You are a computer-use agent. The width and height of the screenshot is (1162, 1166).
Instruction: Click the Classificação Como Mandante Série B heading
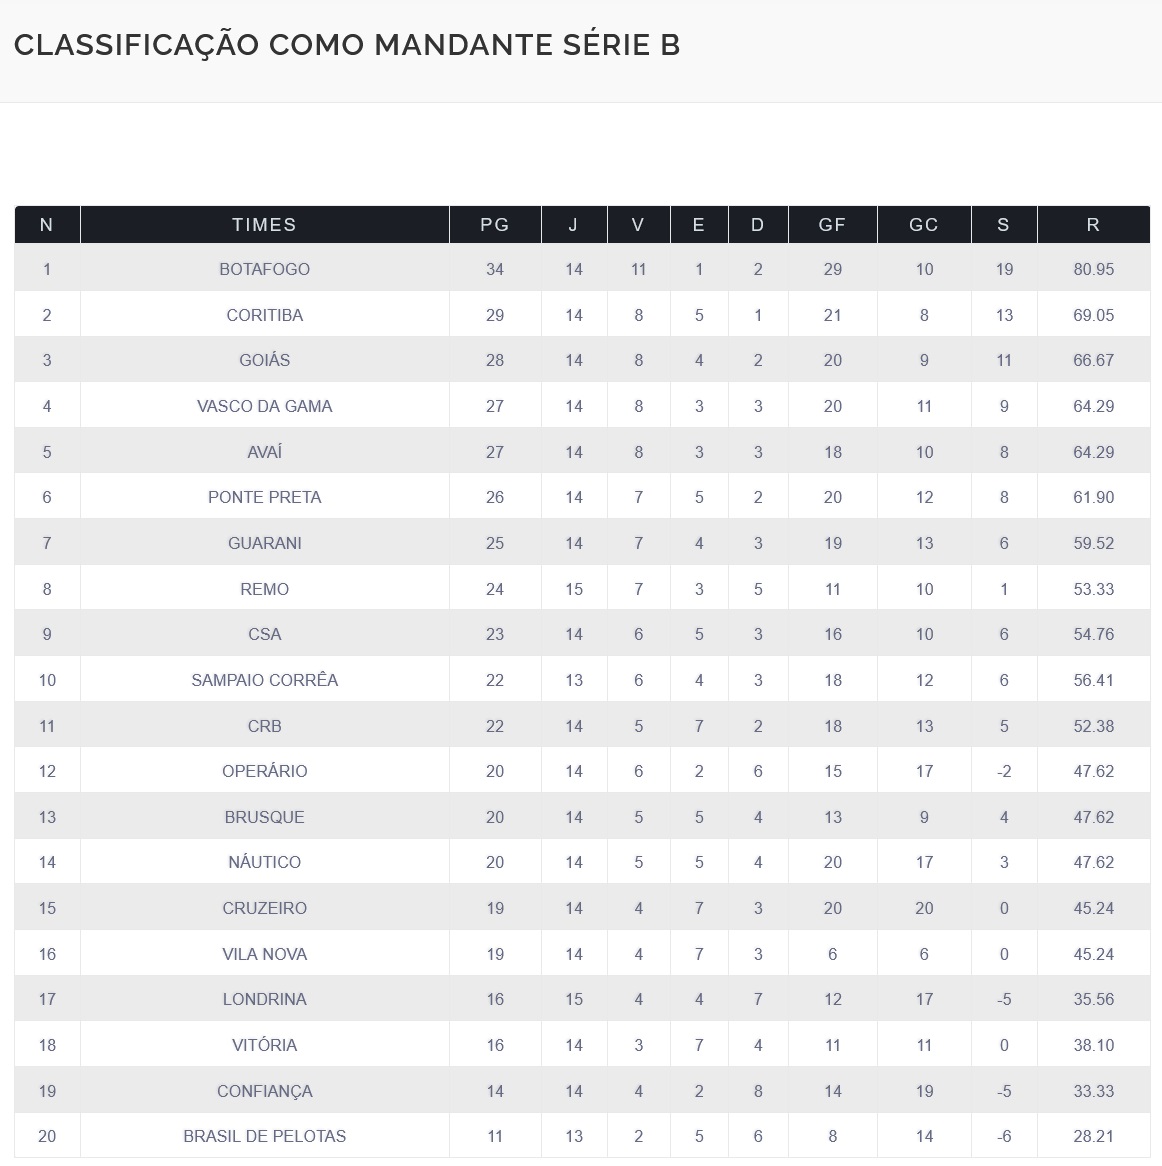(347, 45)
